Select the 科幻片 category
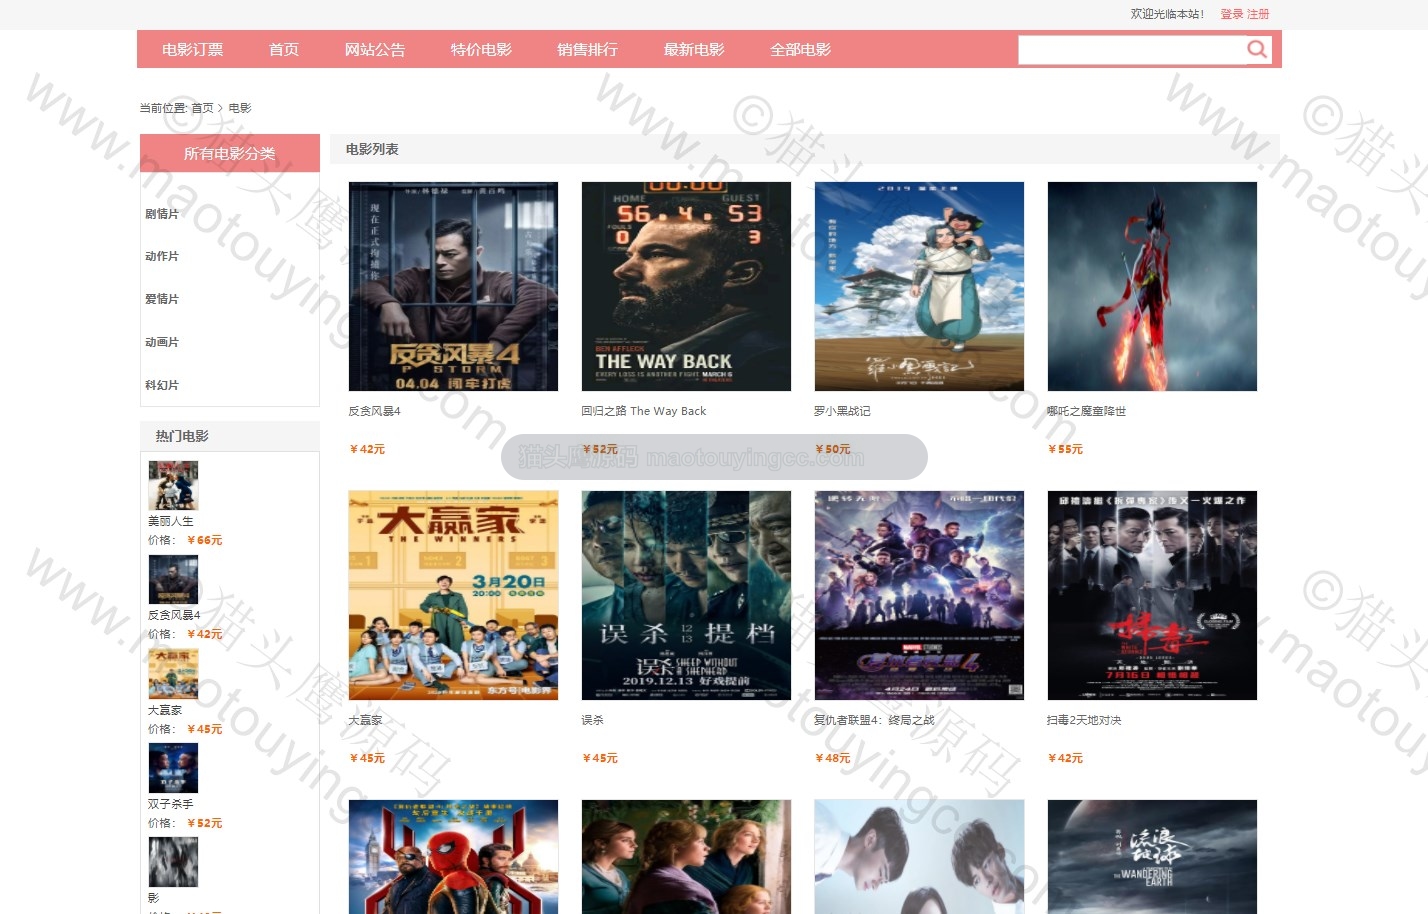1428x914 pixels. (162, 385)
